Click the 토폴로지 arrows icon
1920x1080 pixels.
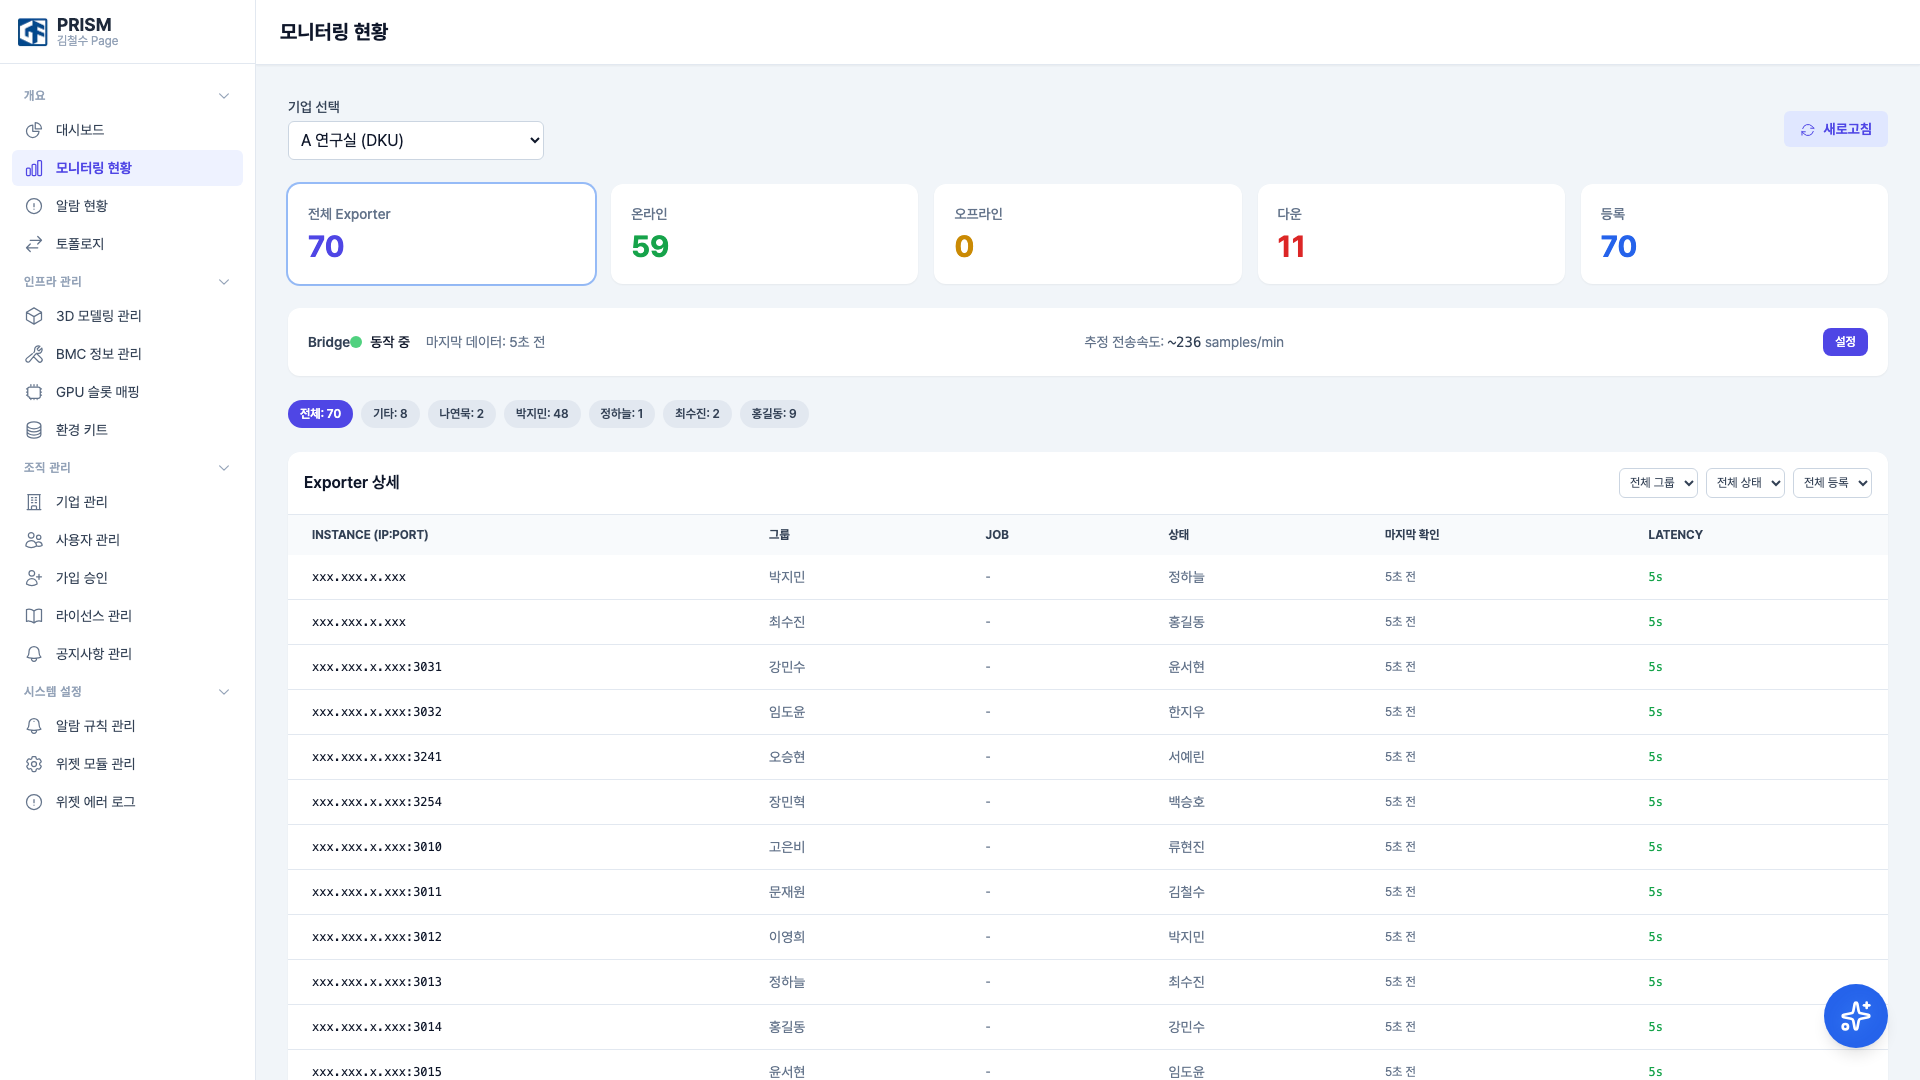pos(34,244)
